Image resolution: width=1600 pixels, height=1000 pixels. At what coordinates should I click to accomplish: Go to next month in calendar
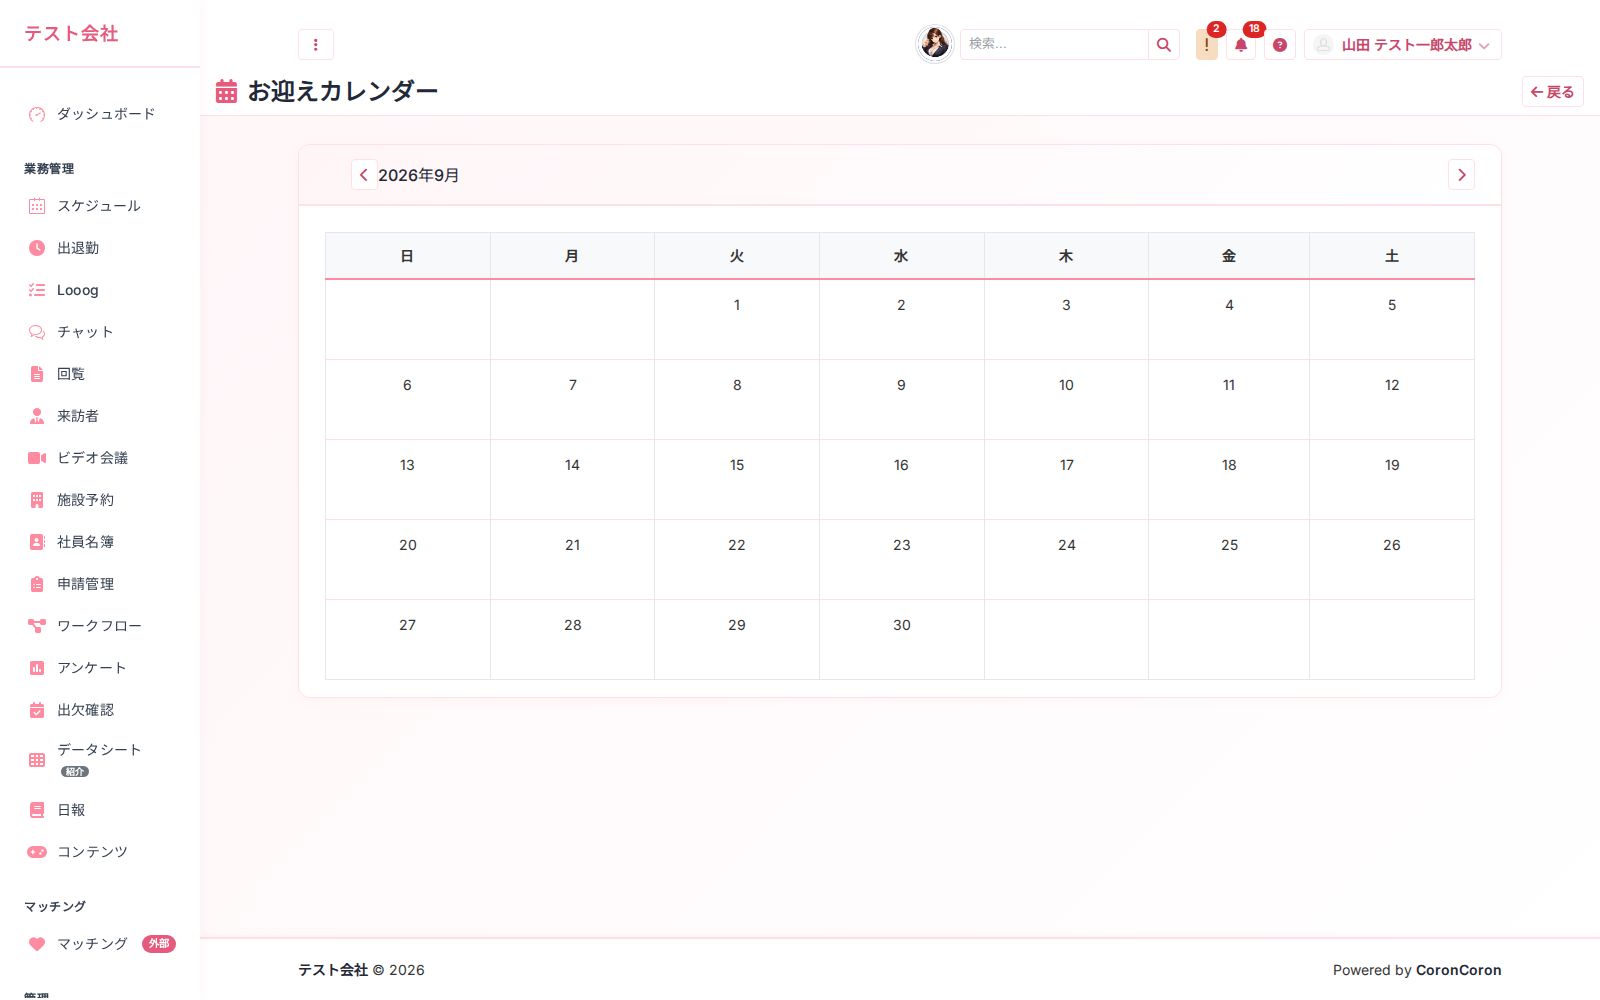pyautogui.click(x=1461, y=175)
